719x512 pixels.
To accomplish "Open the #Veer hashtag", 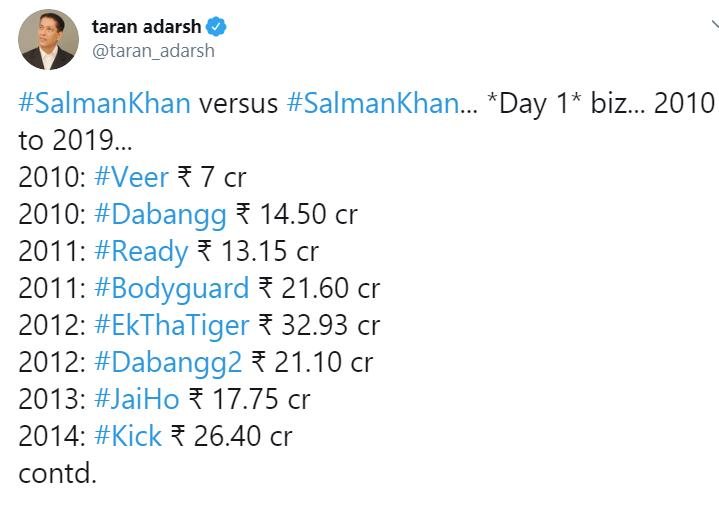I will tap(131, 178).
